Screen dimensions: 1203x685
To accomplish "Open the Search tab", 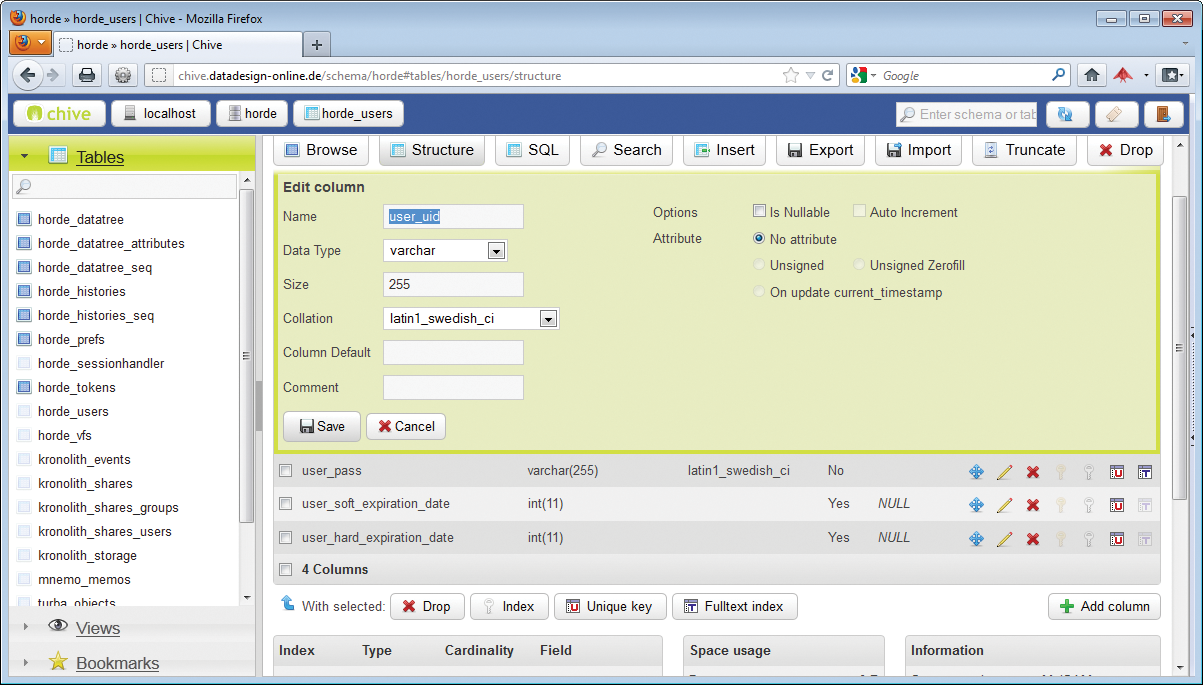I will point(626,149).
